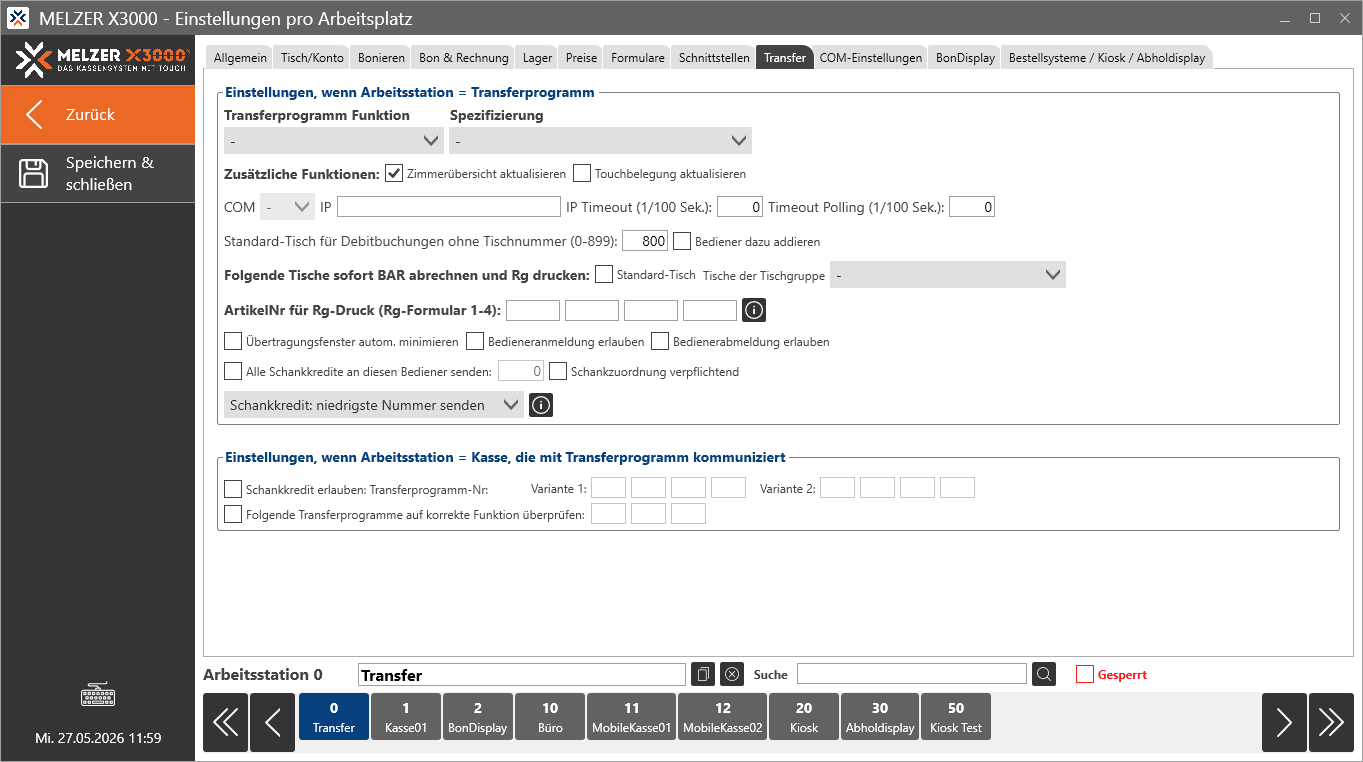The height and width of the screenshot is (762, 1363).
Task: Open the Bon & Rechnung tab
Action: (x=464, y=58)
